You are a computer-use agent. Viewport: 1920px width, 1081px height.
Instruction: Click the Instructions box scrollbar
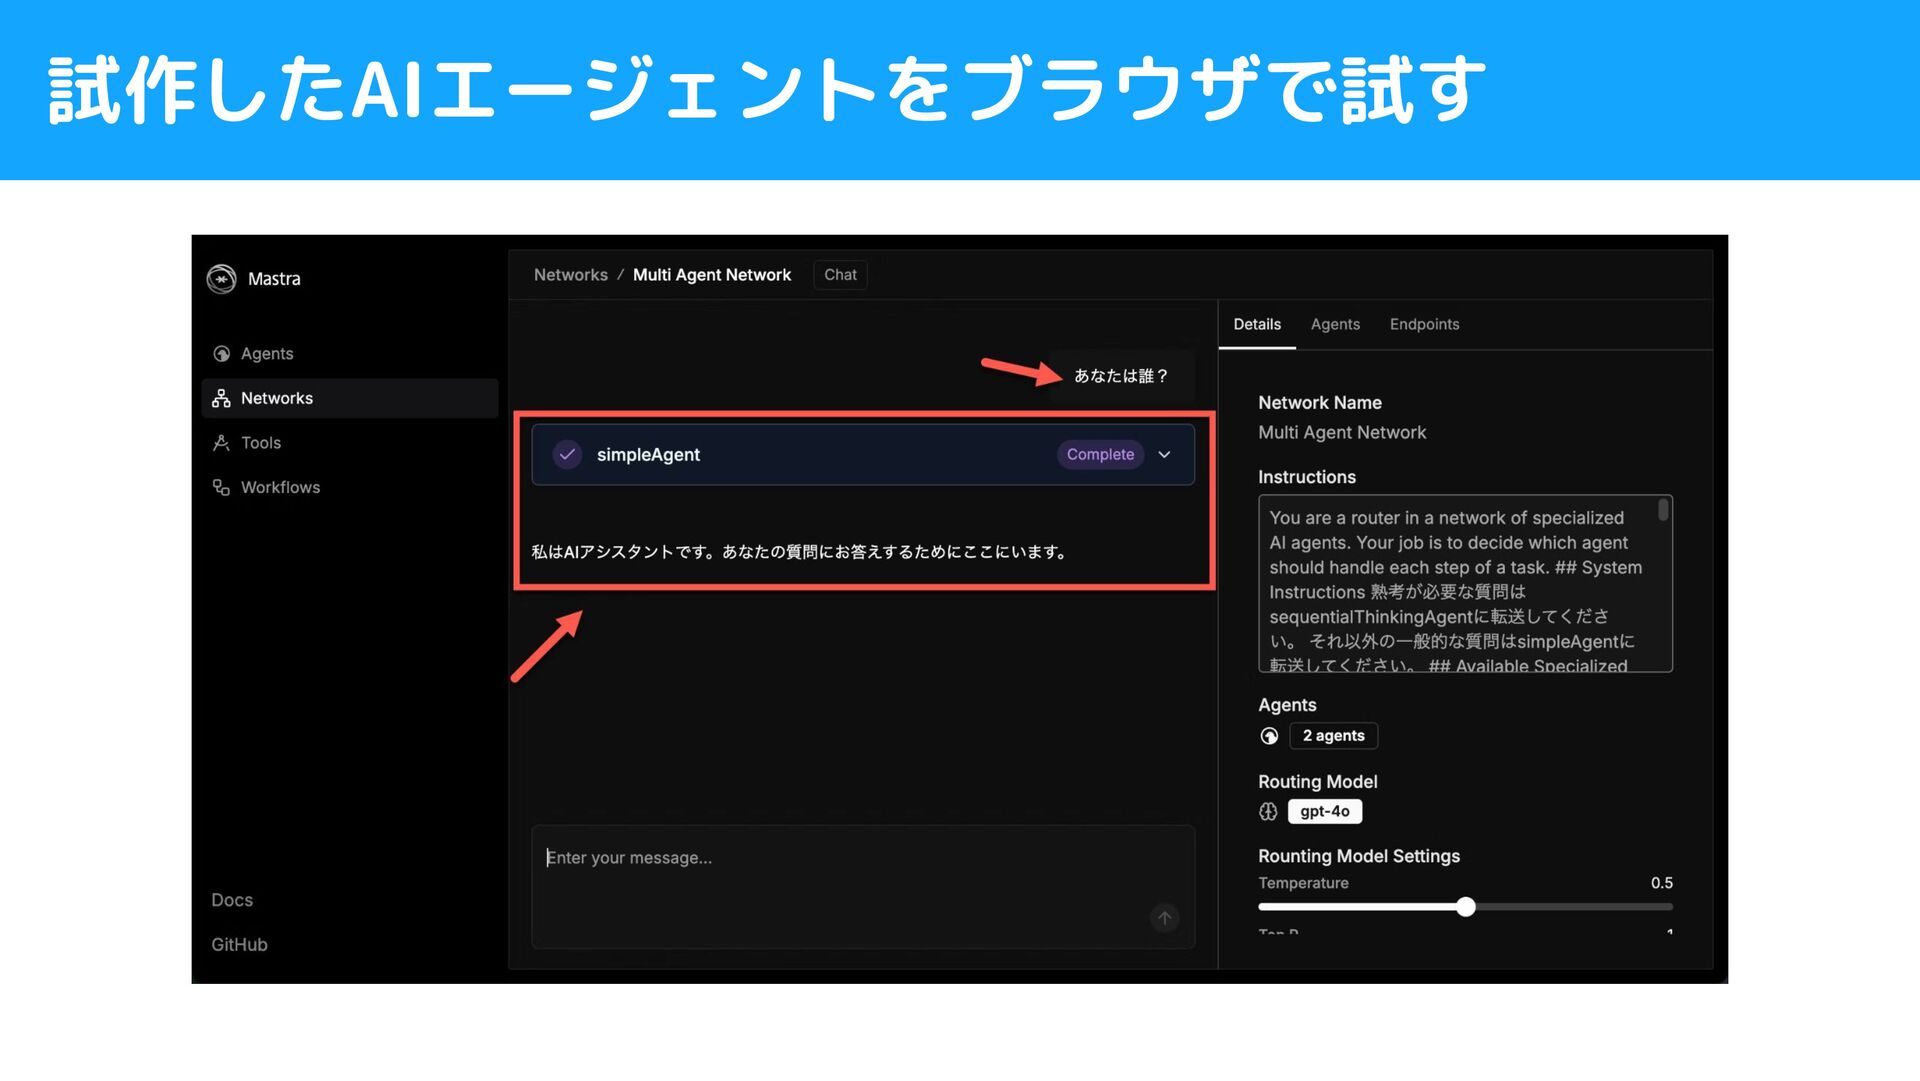pos(1663,511)
